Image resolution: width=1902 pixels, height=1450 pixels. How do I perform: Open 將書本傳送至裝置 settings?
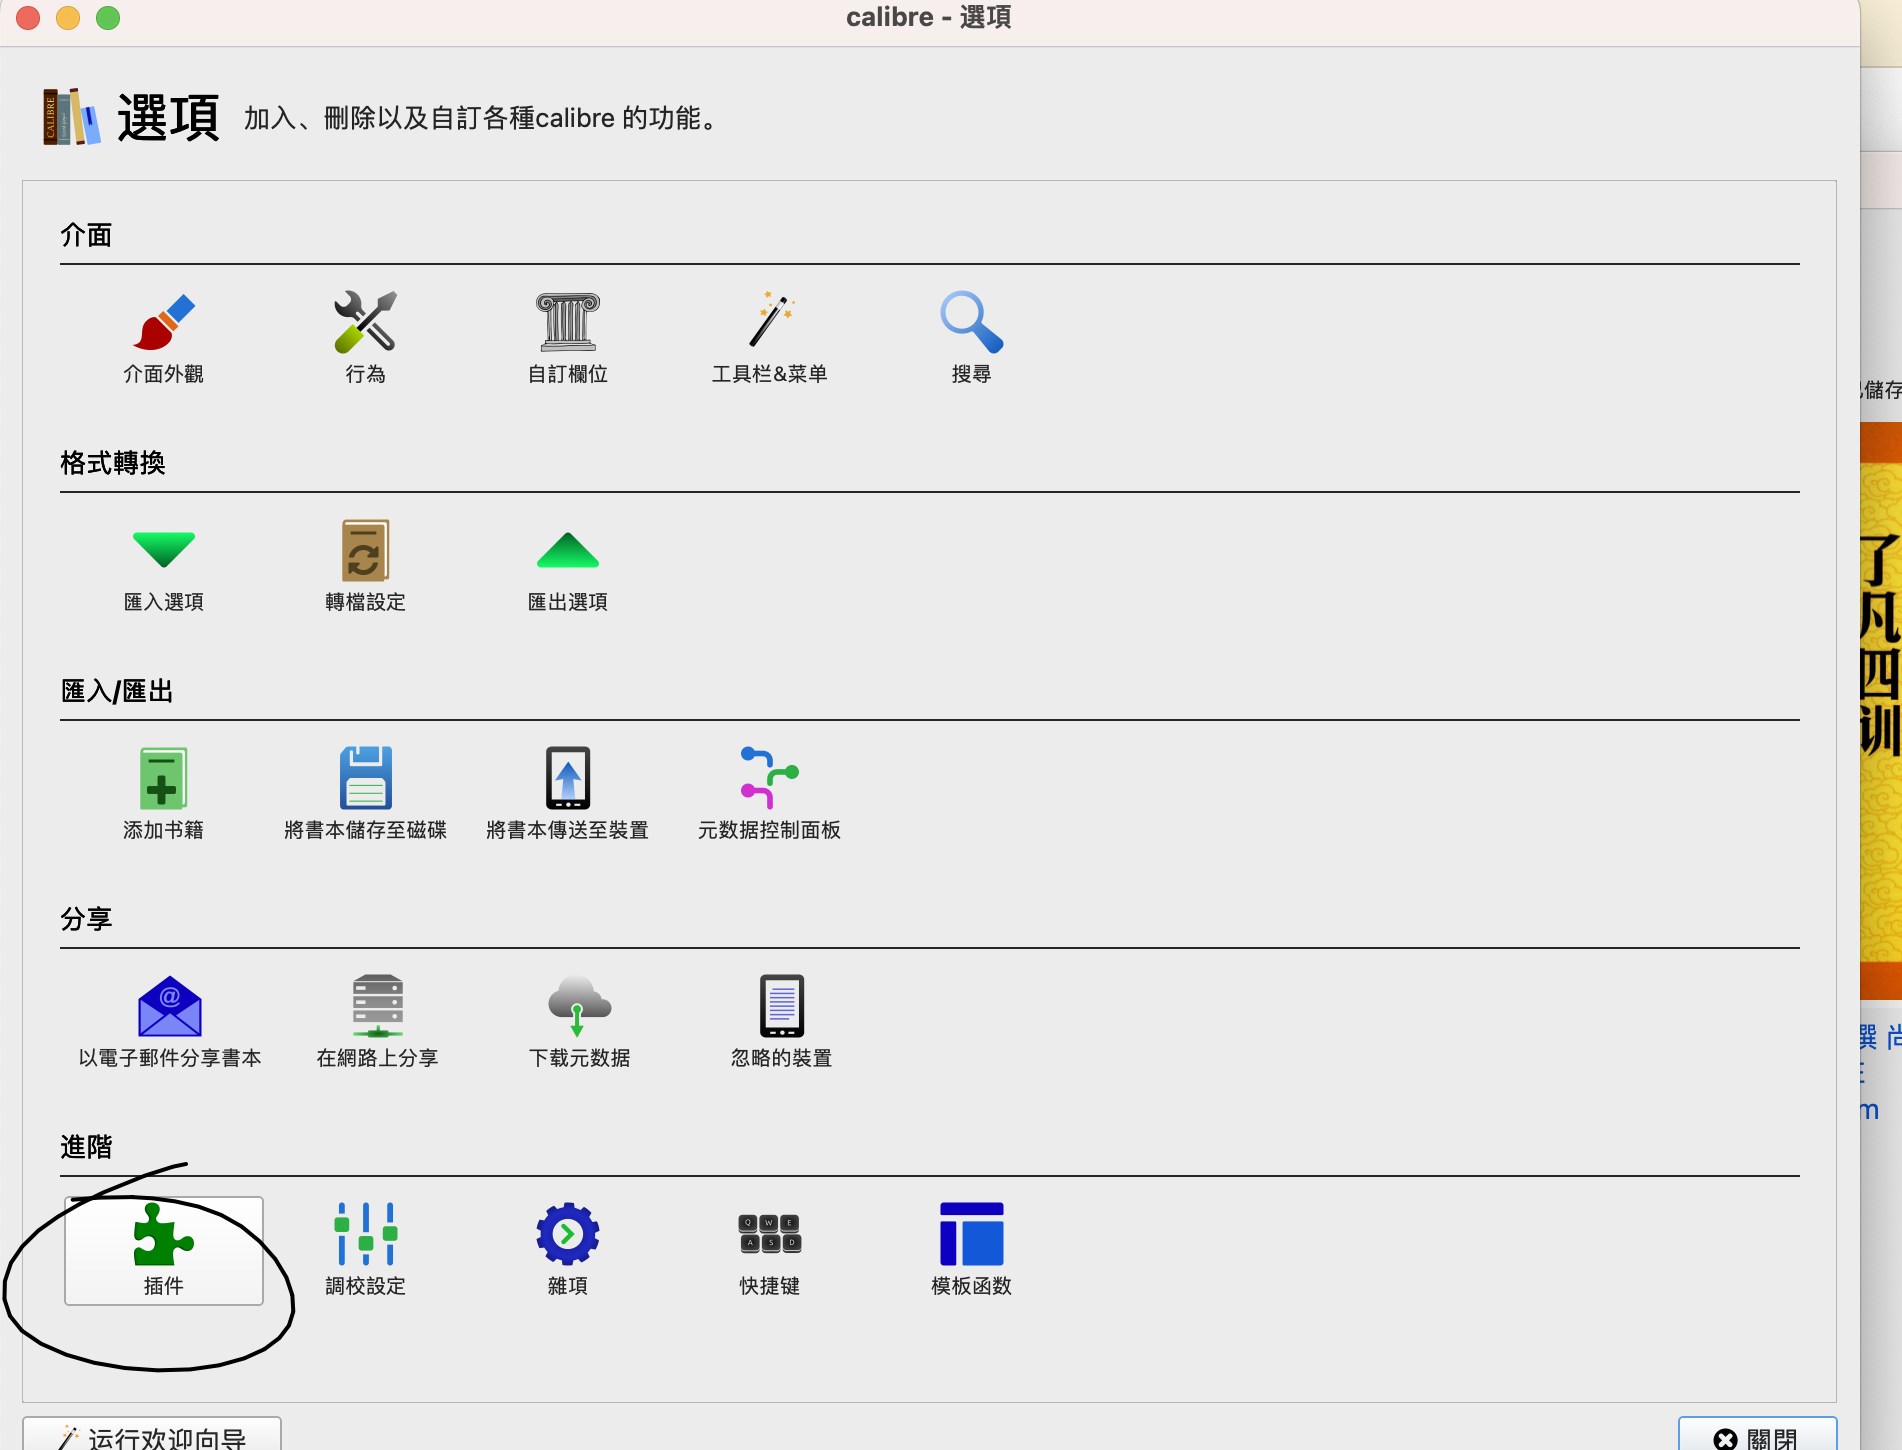pyautogui.click(x=567, y=794)
